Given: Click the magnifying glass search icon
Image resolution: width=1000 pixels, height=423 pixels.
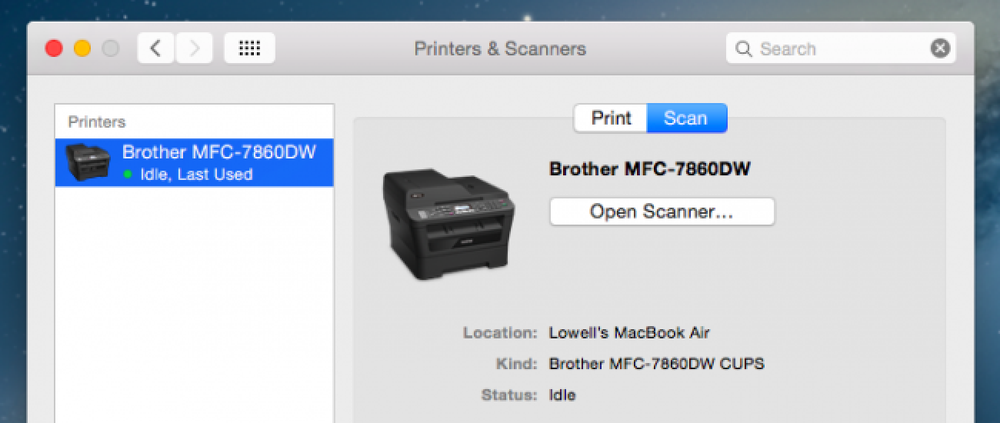Looking at the screenshot, I should click(x=743, y=49).
